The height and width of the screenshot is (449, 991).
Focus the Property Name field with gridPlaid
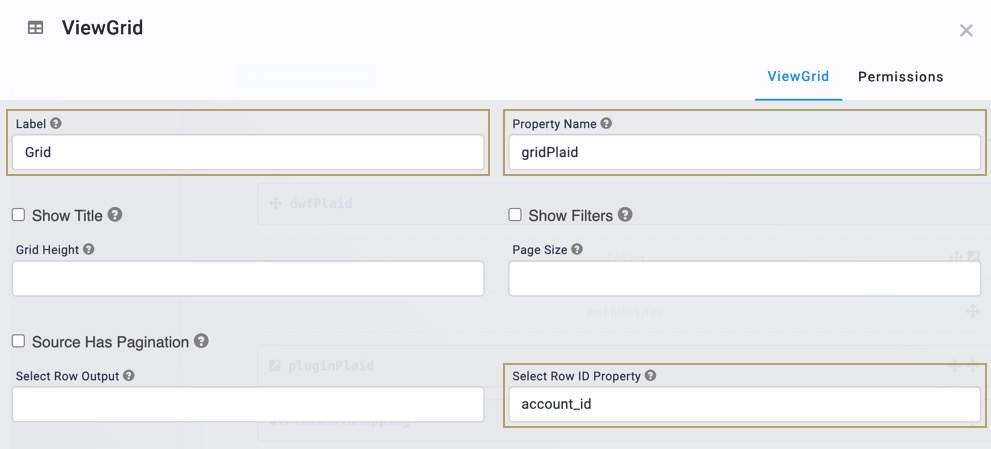(745, 152)
